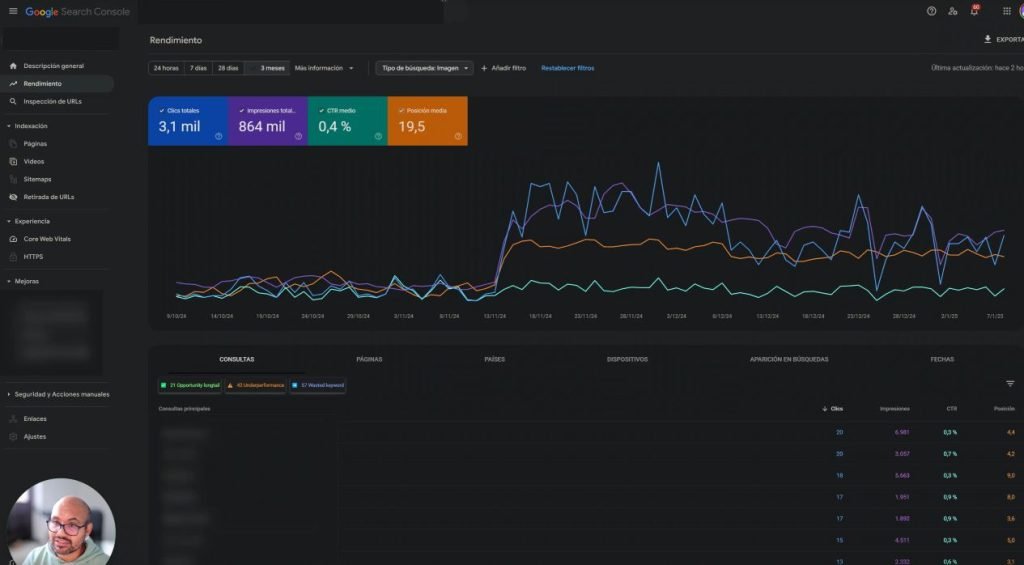Click the video icon beside Vídeos
Viewport: 1024px width, 565px height.
click(13, 161)
